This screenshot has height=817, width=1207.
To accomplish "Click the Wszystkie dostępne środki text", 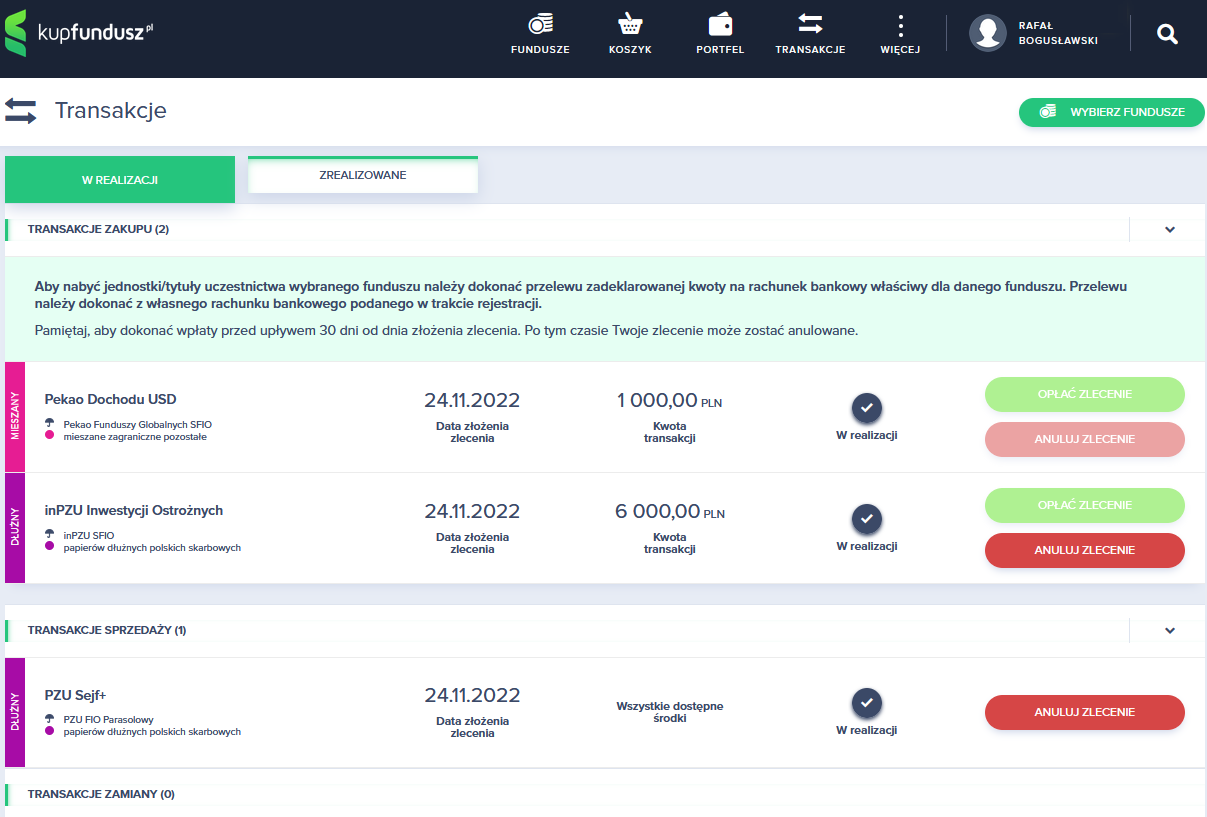I will tap(670, 712).
